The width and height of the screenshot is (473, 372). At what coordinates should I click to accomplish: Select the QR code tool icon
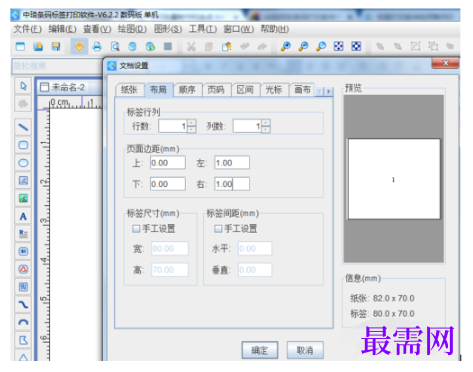pyautogui.click(x=23, y=287)
